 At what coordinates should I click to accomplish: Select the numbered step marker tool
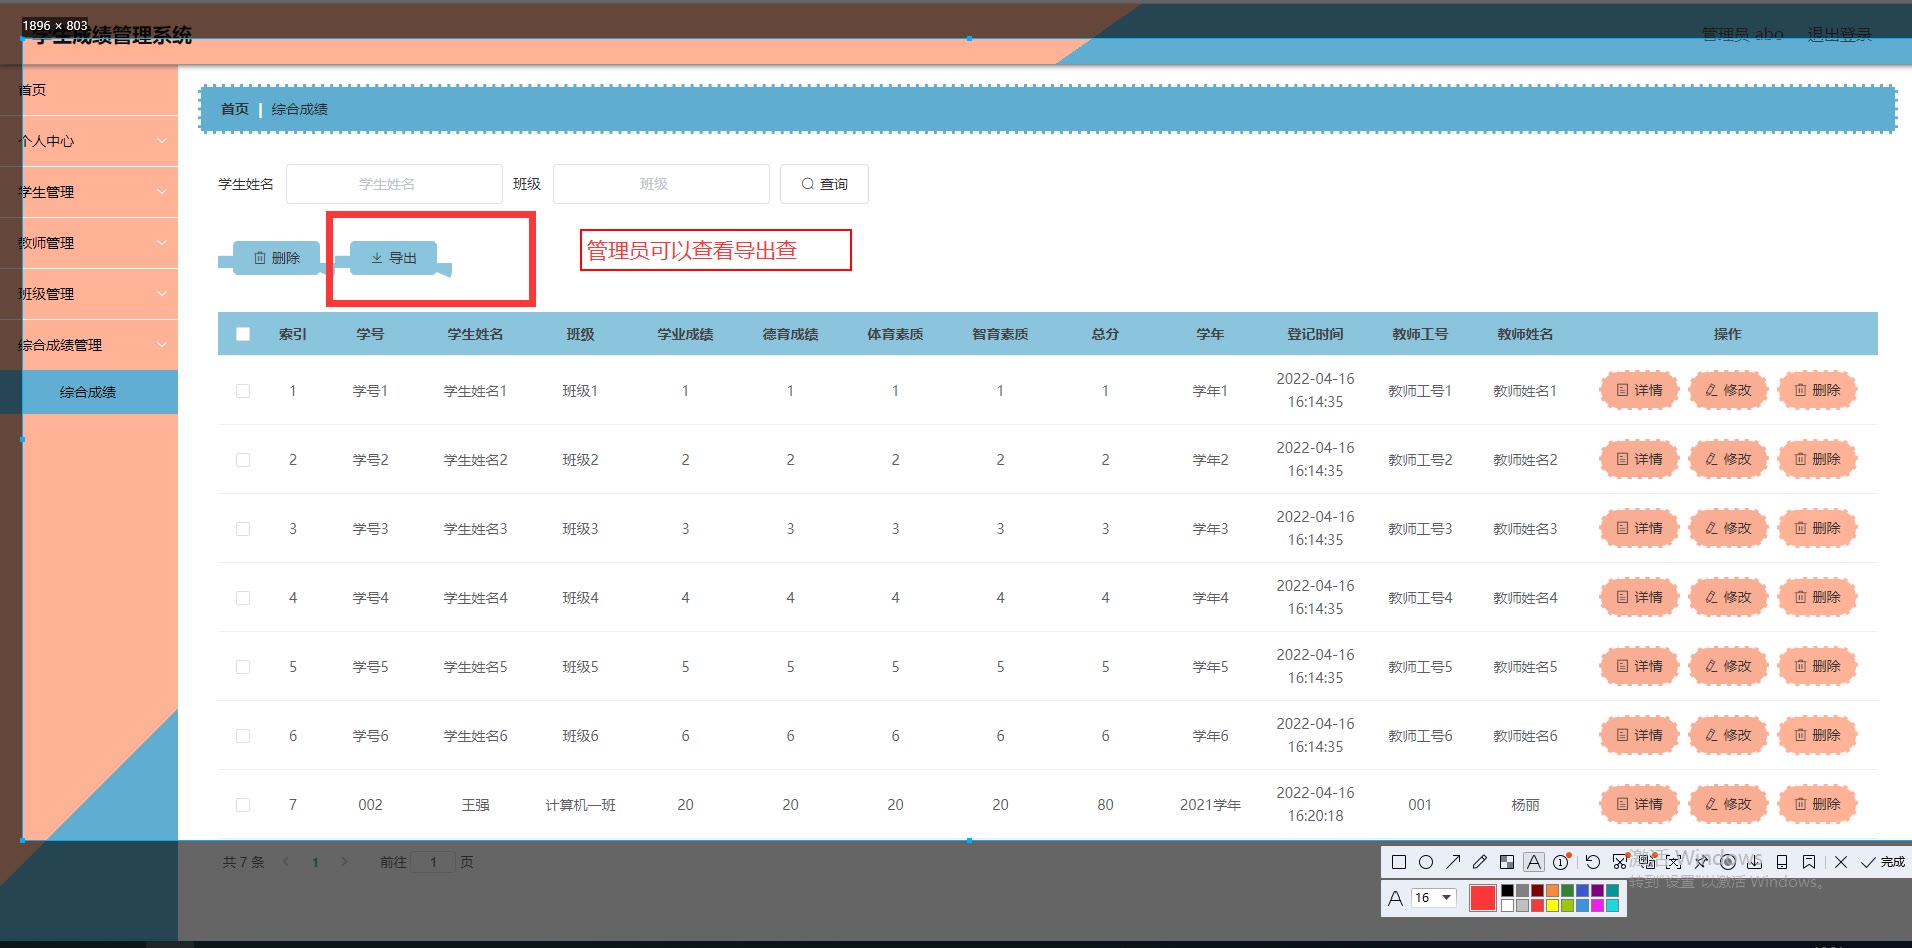click(1561, 862)
